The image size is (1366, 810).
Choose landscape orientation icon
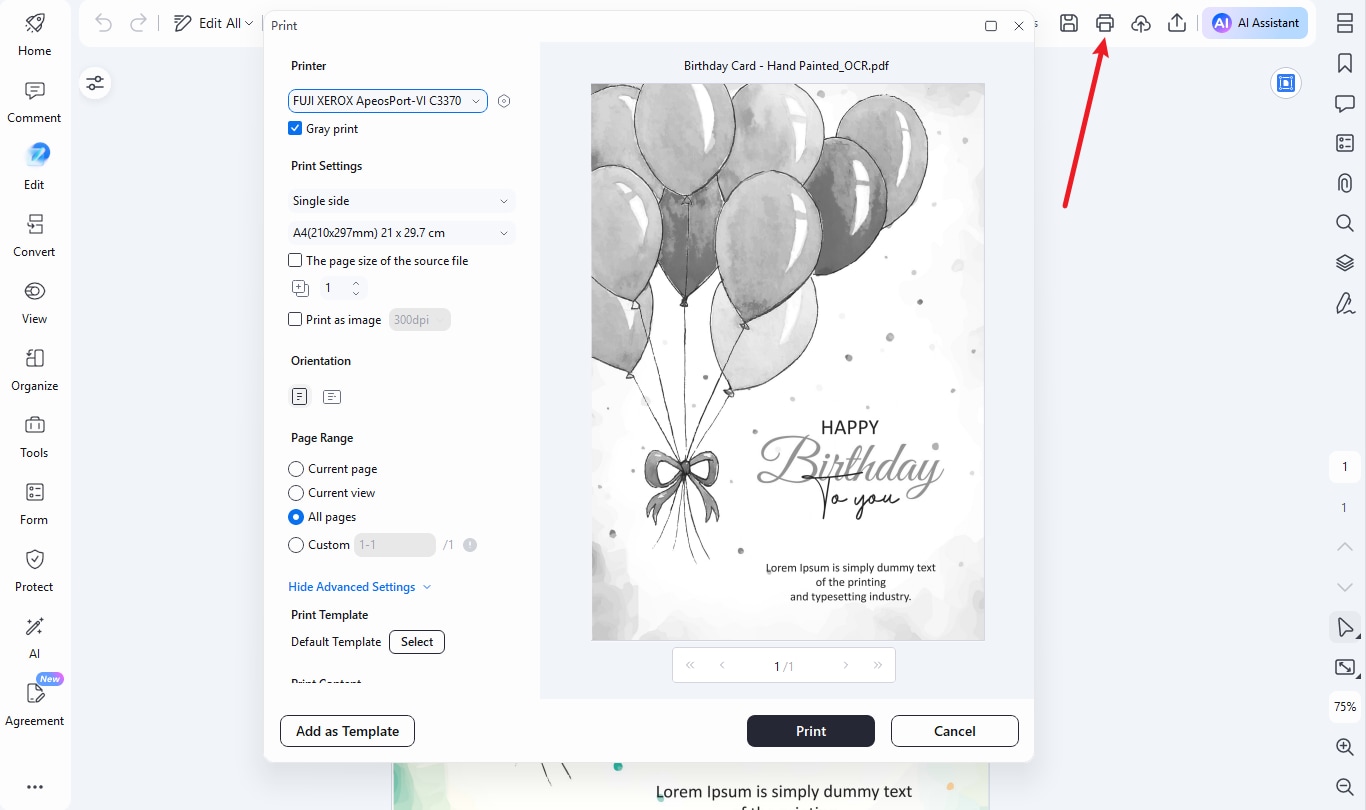332,396
